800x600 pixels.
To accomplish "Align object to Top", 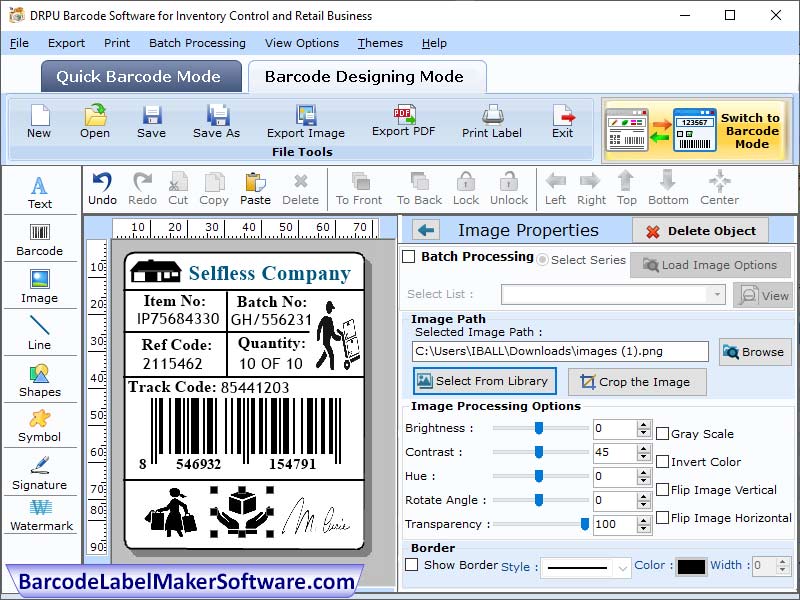I will point(627,189).
